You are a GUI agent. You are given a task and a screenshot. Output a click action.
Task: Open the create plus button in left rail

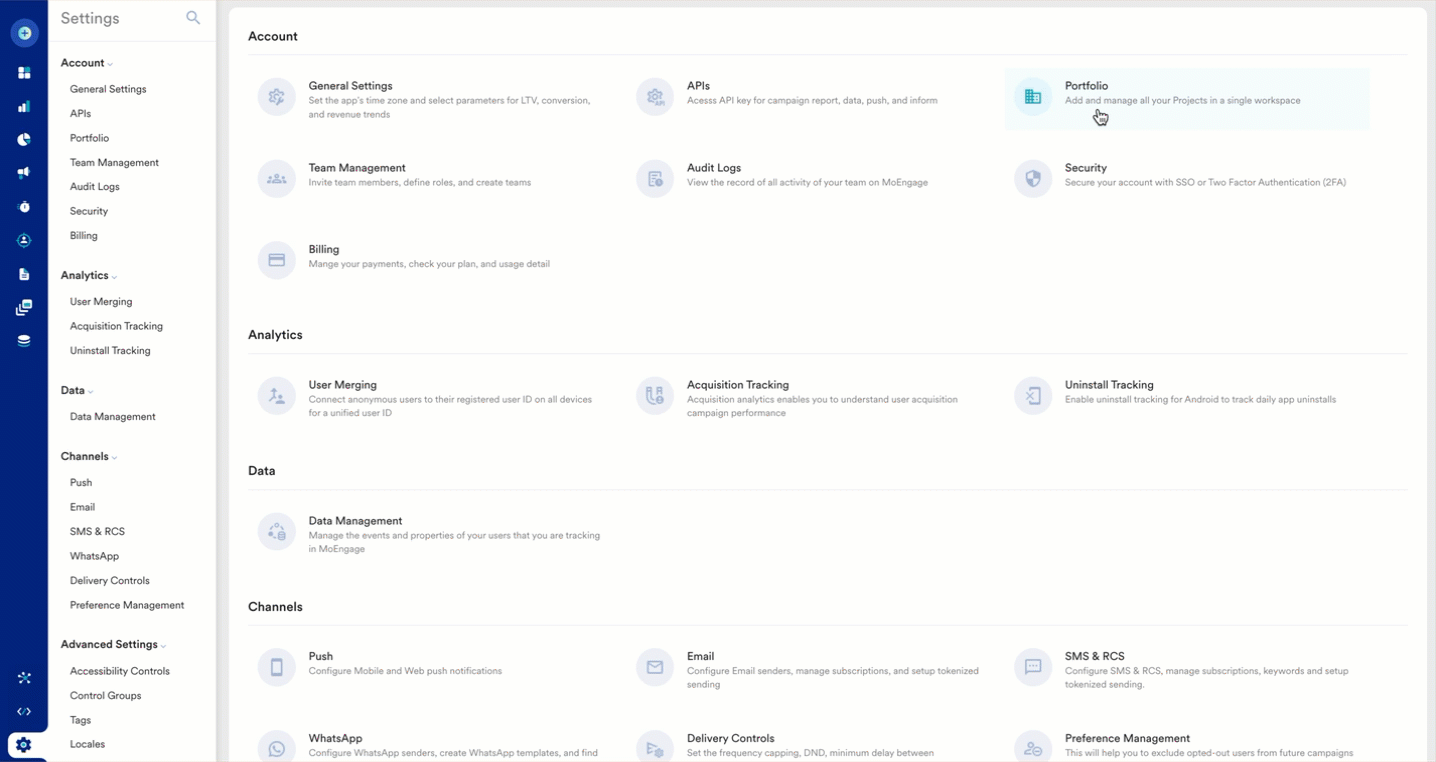(x=24, y=33)
